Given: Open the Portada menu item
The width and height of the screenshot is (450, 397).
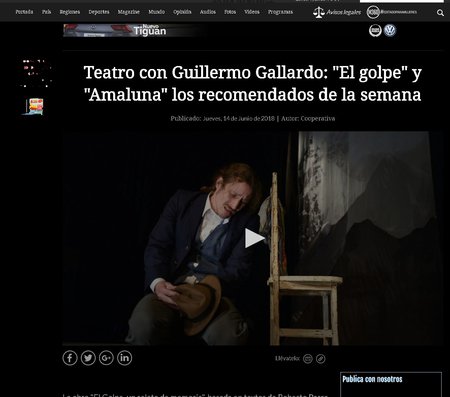Looking at the screenshot, I should point(24,12).
